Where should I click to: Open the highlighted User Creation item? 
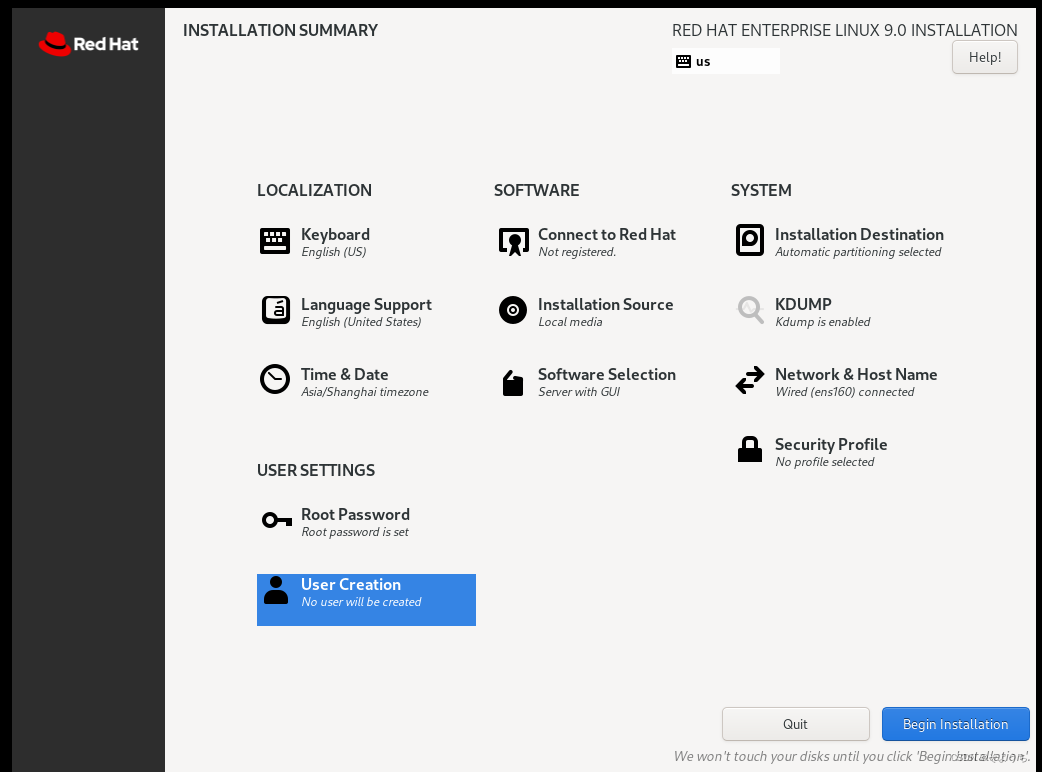366,599
